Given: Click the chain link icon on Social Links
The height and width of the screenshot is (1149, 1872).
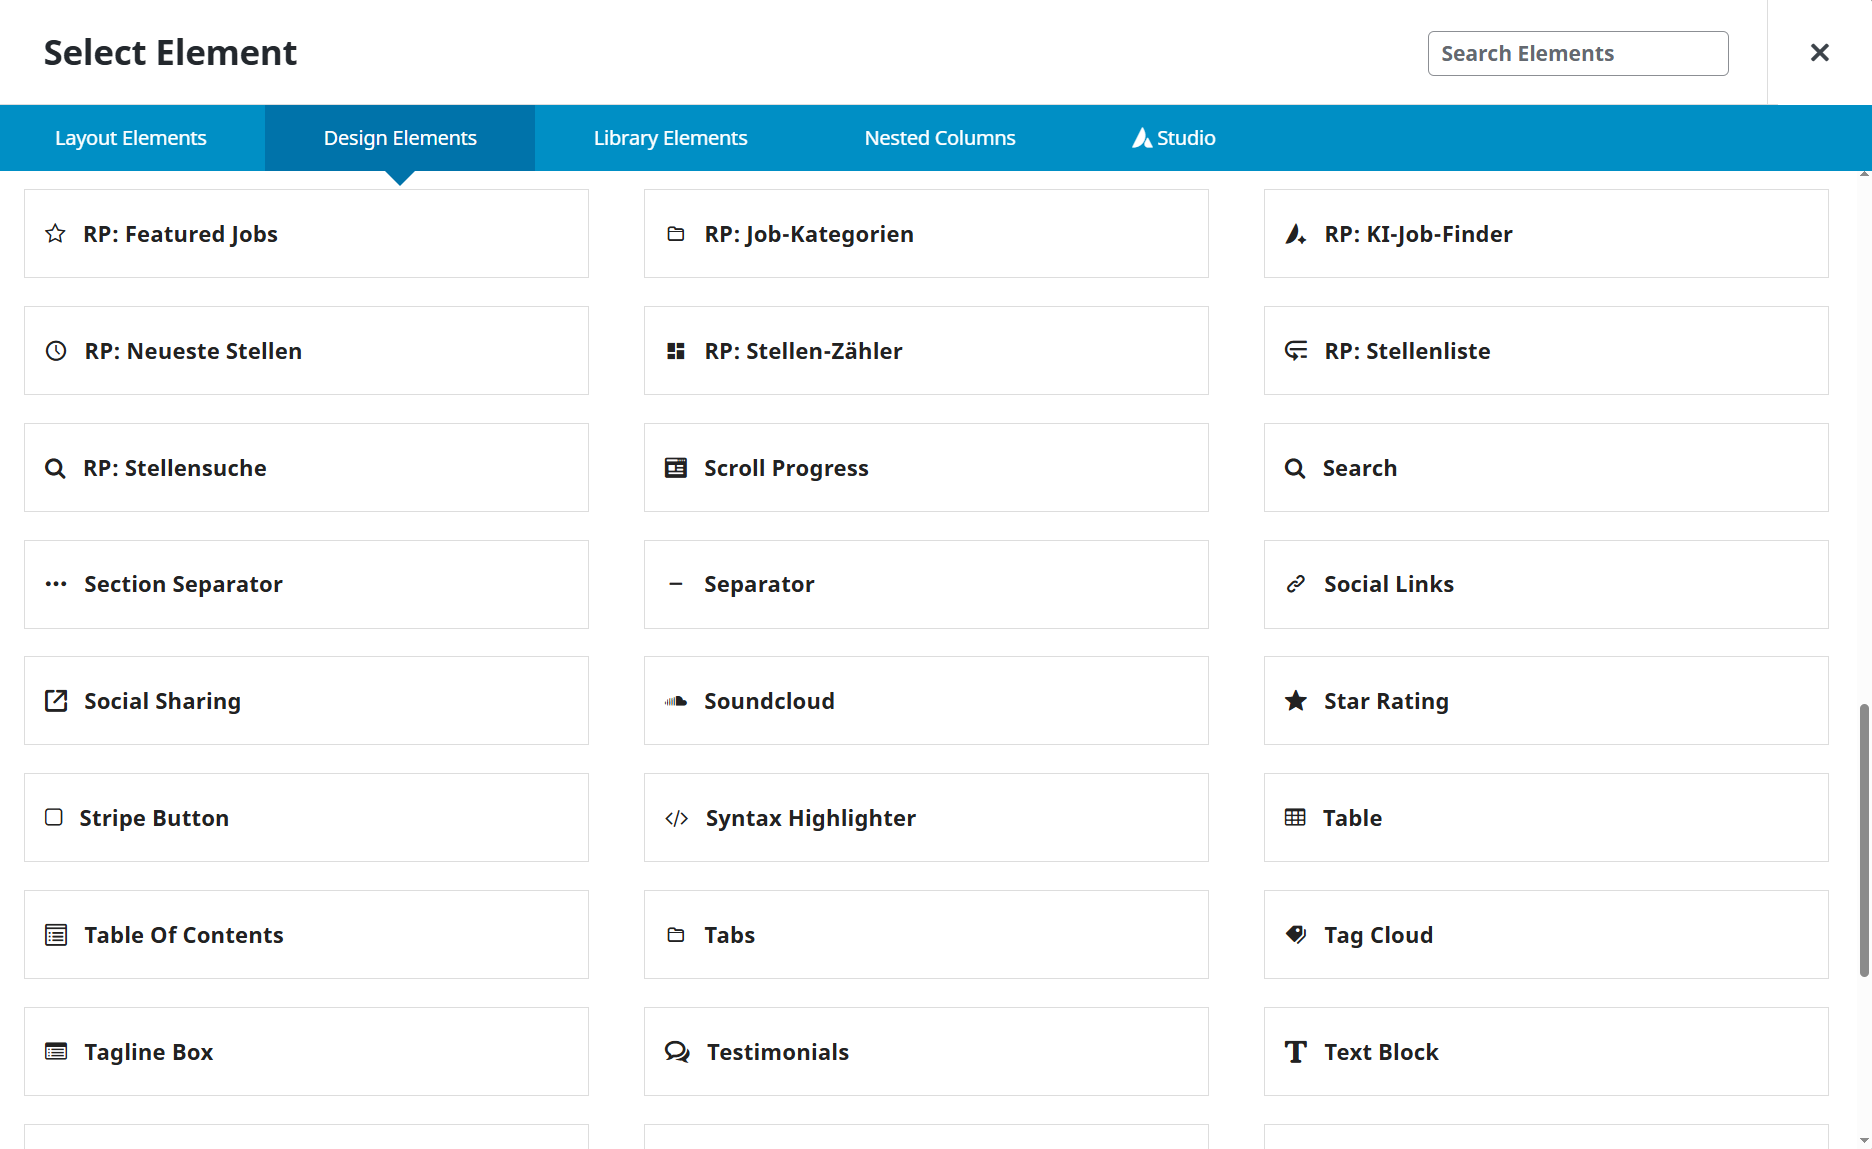Looking at the screenshot, I should 1296,584.
